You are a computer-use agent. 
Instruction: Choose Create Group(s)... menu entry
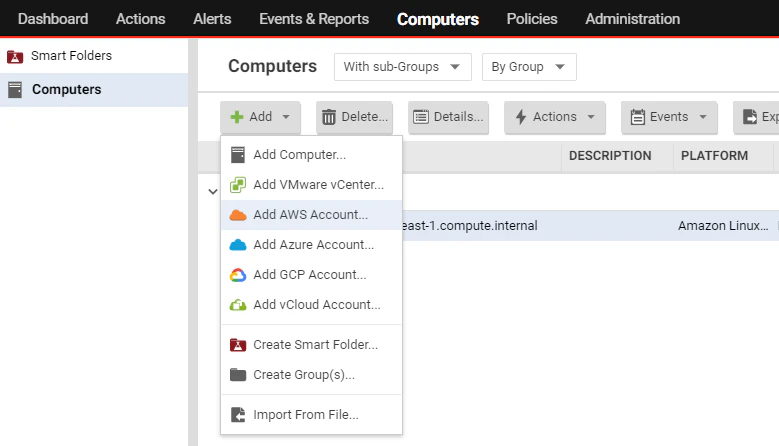312,374
